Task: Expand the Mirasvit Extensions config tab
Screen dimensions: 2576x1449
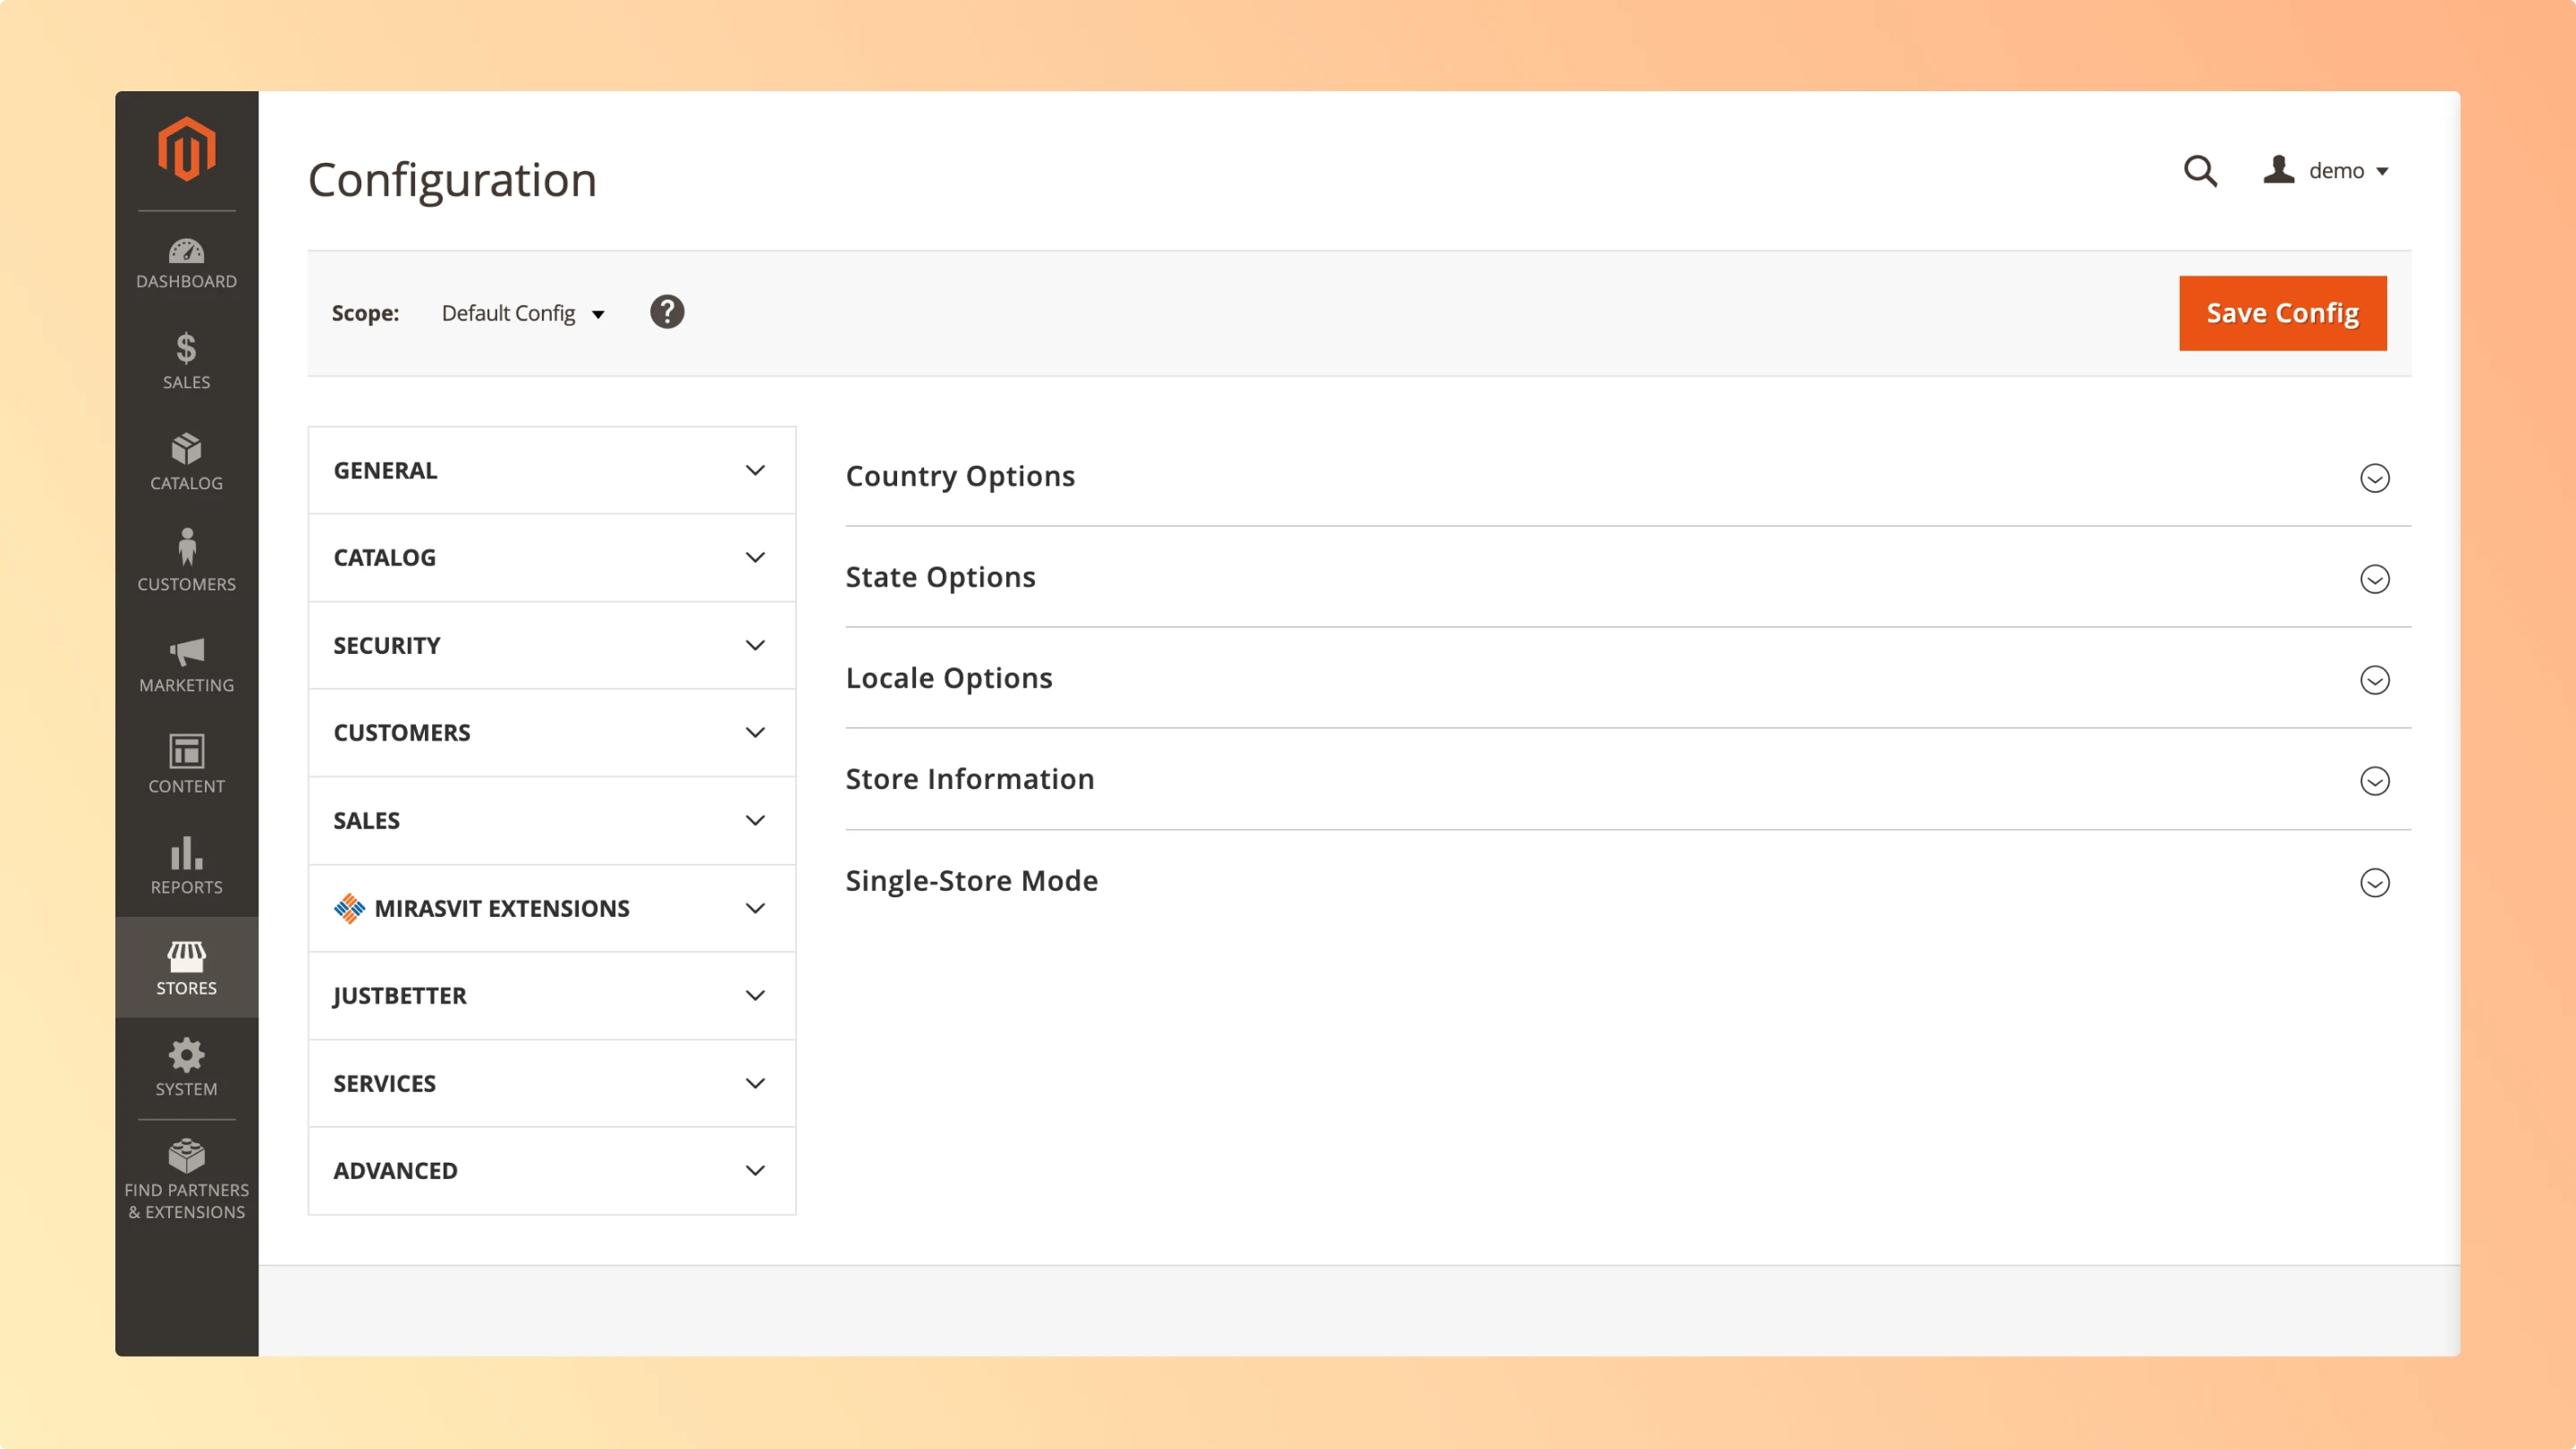Action: (x=551, y=908)
